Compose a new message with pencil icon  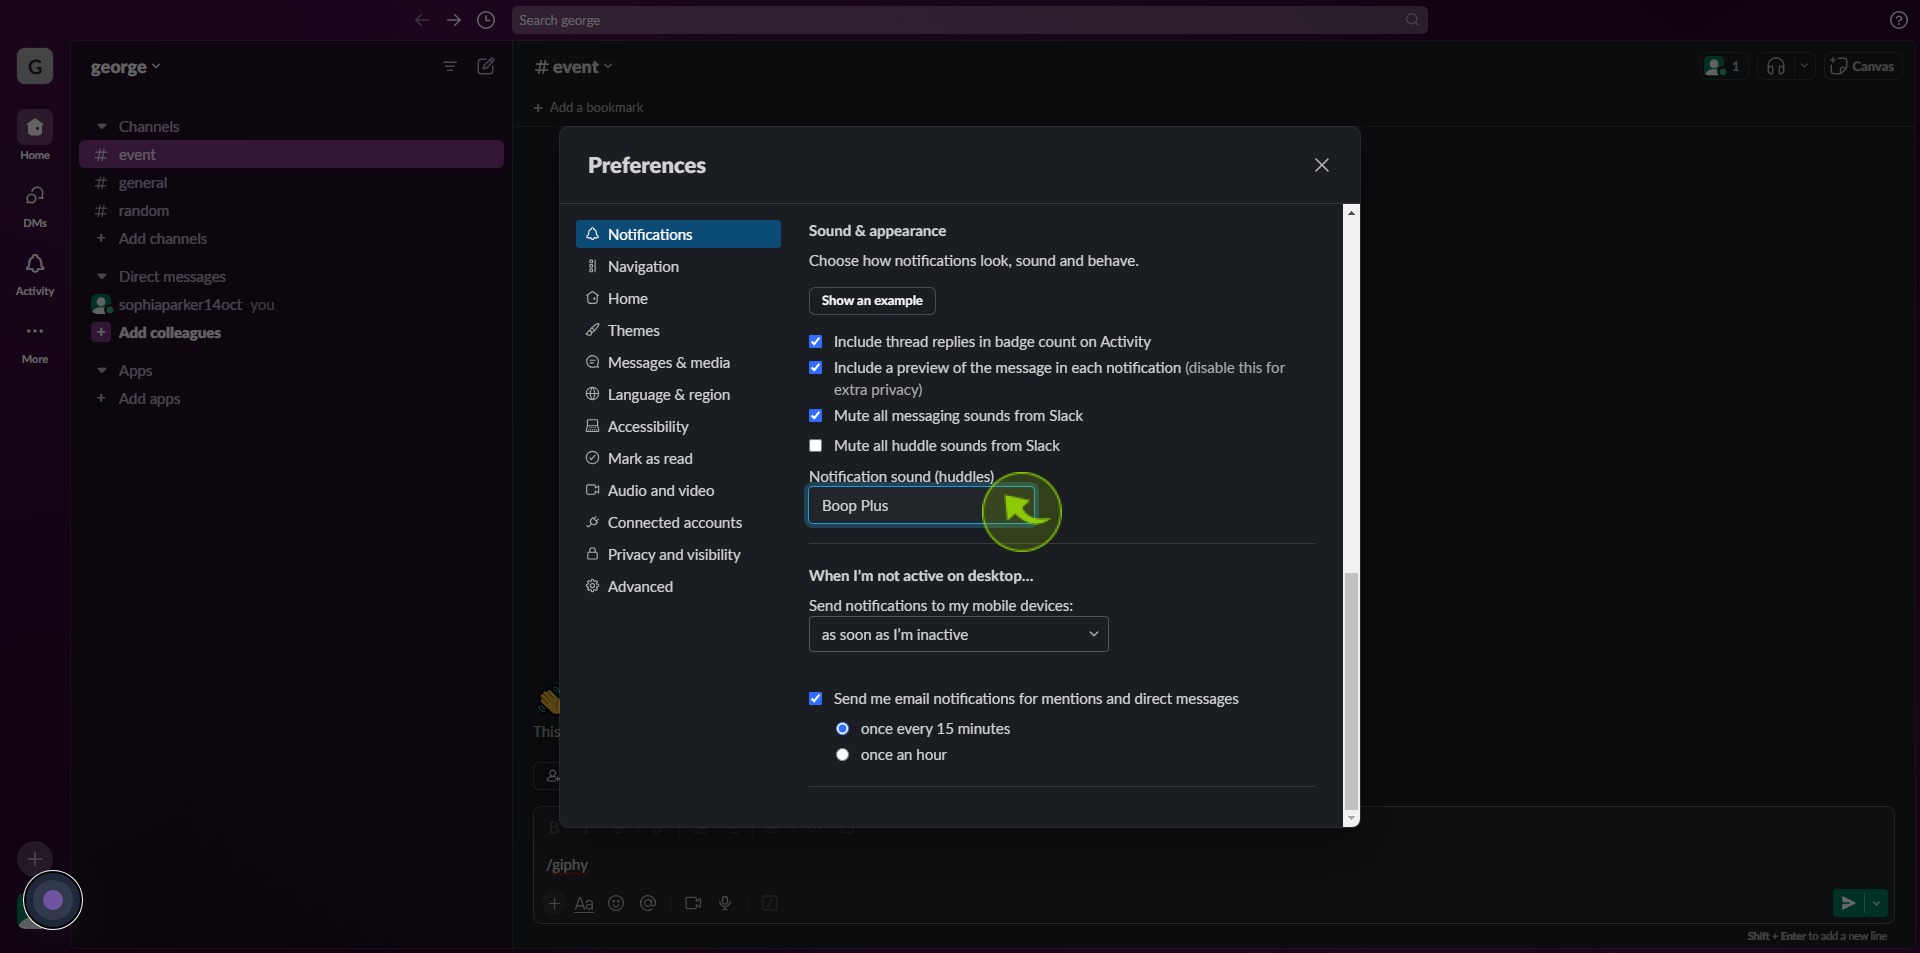(486, 66)
